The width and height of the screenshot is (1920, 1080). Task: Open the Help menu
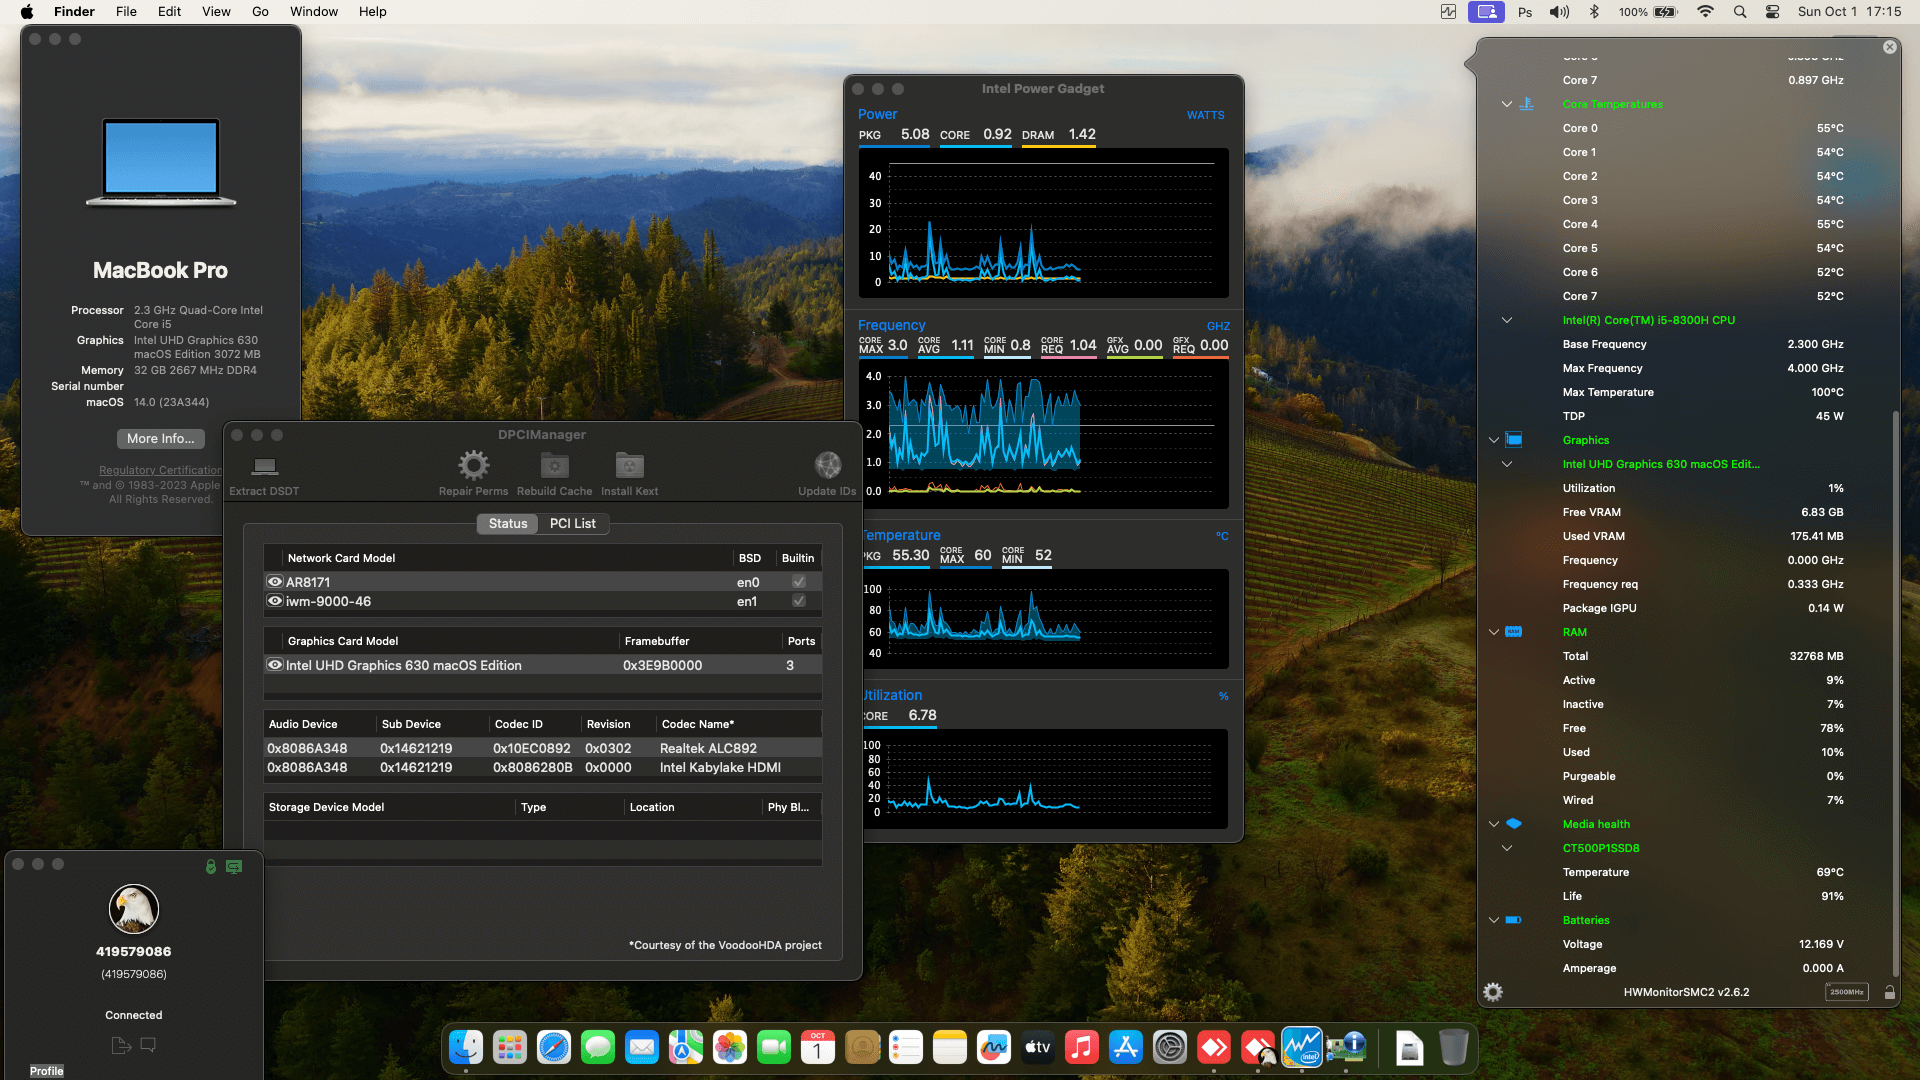pyautogui.click(x=373, y=12)
